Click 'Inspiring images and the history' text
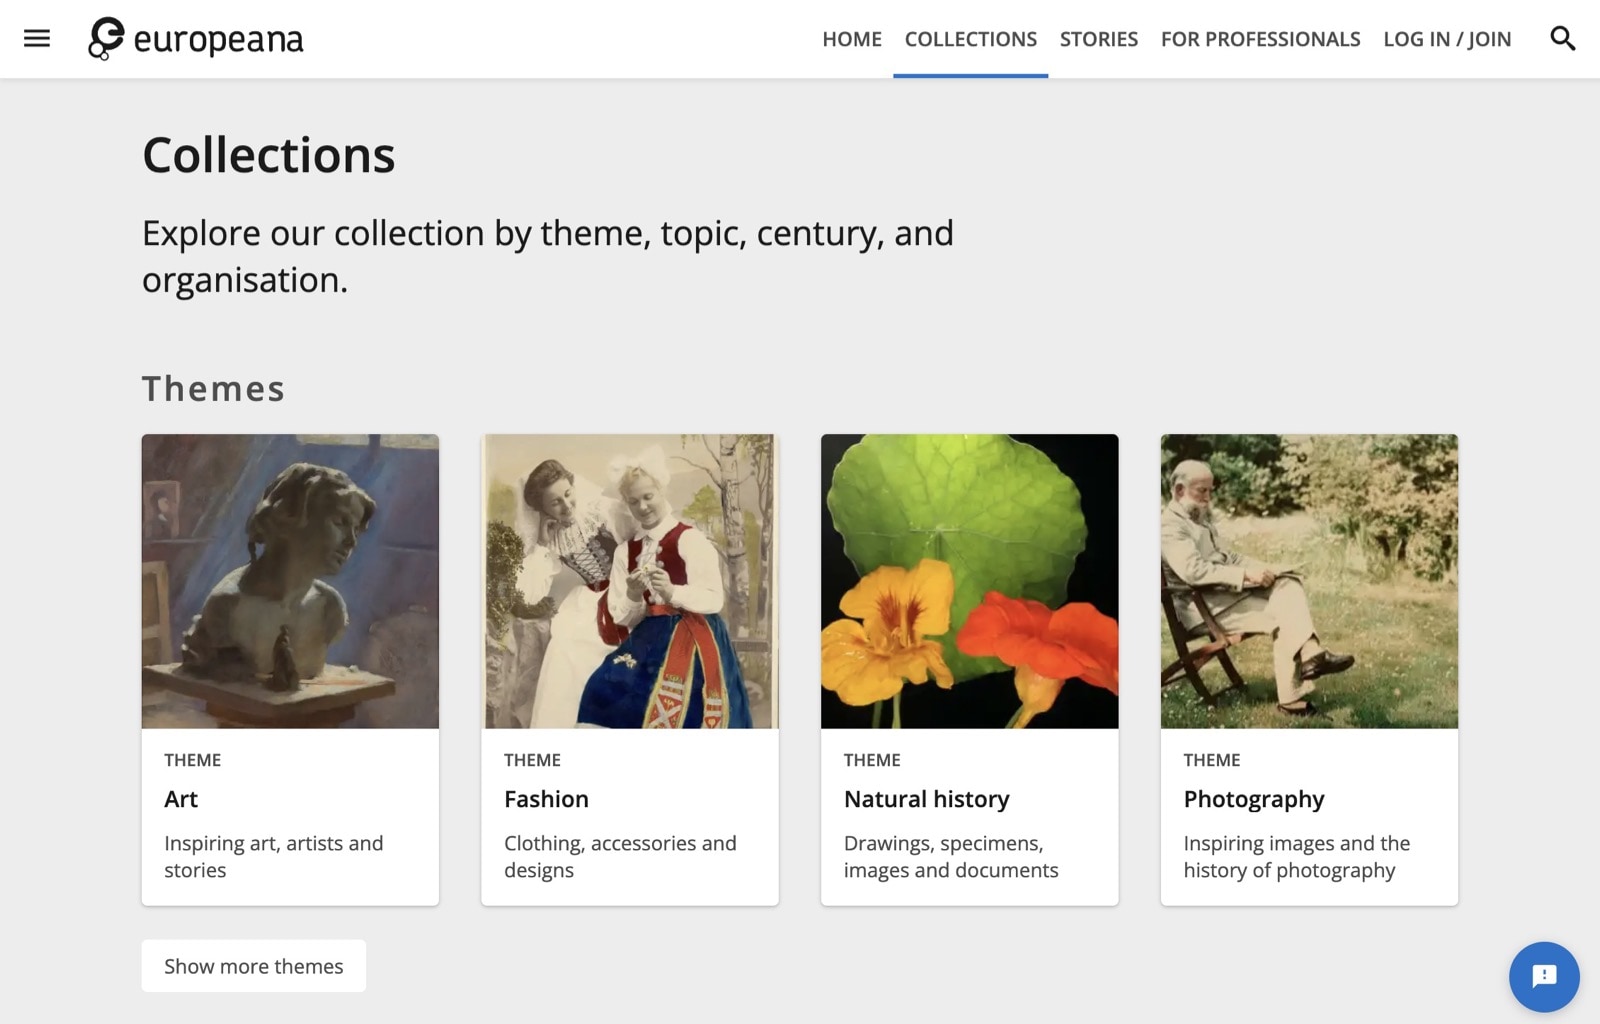The width and height of the screenshot is (1600, 1024). click(1297, 856)
